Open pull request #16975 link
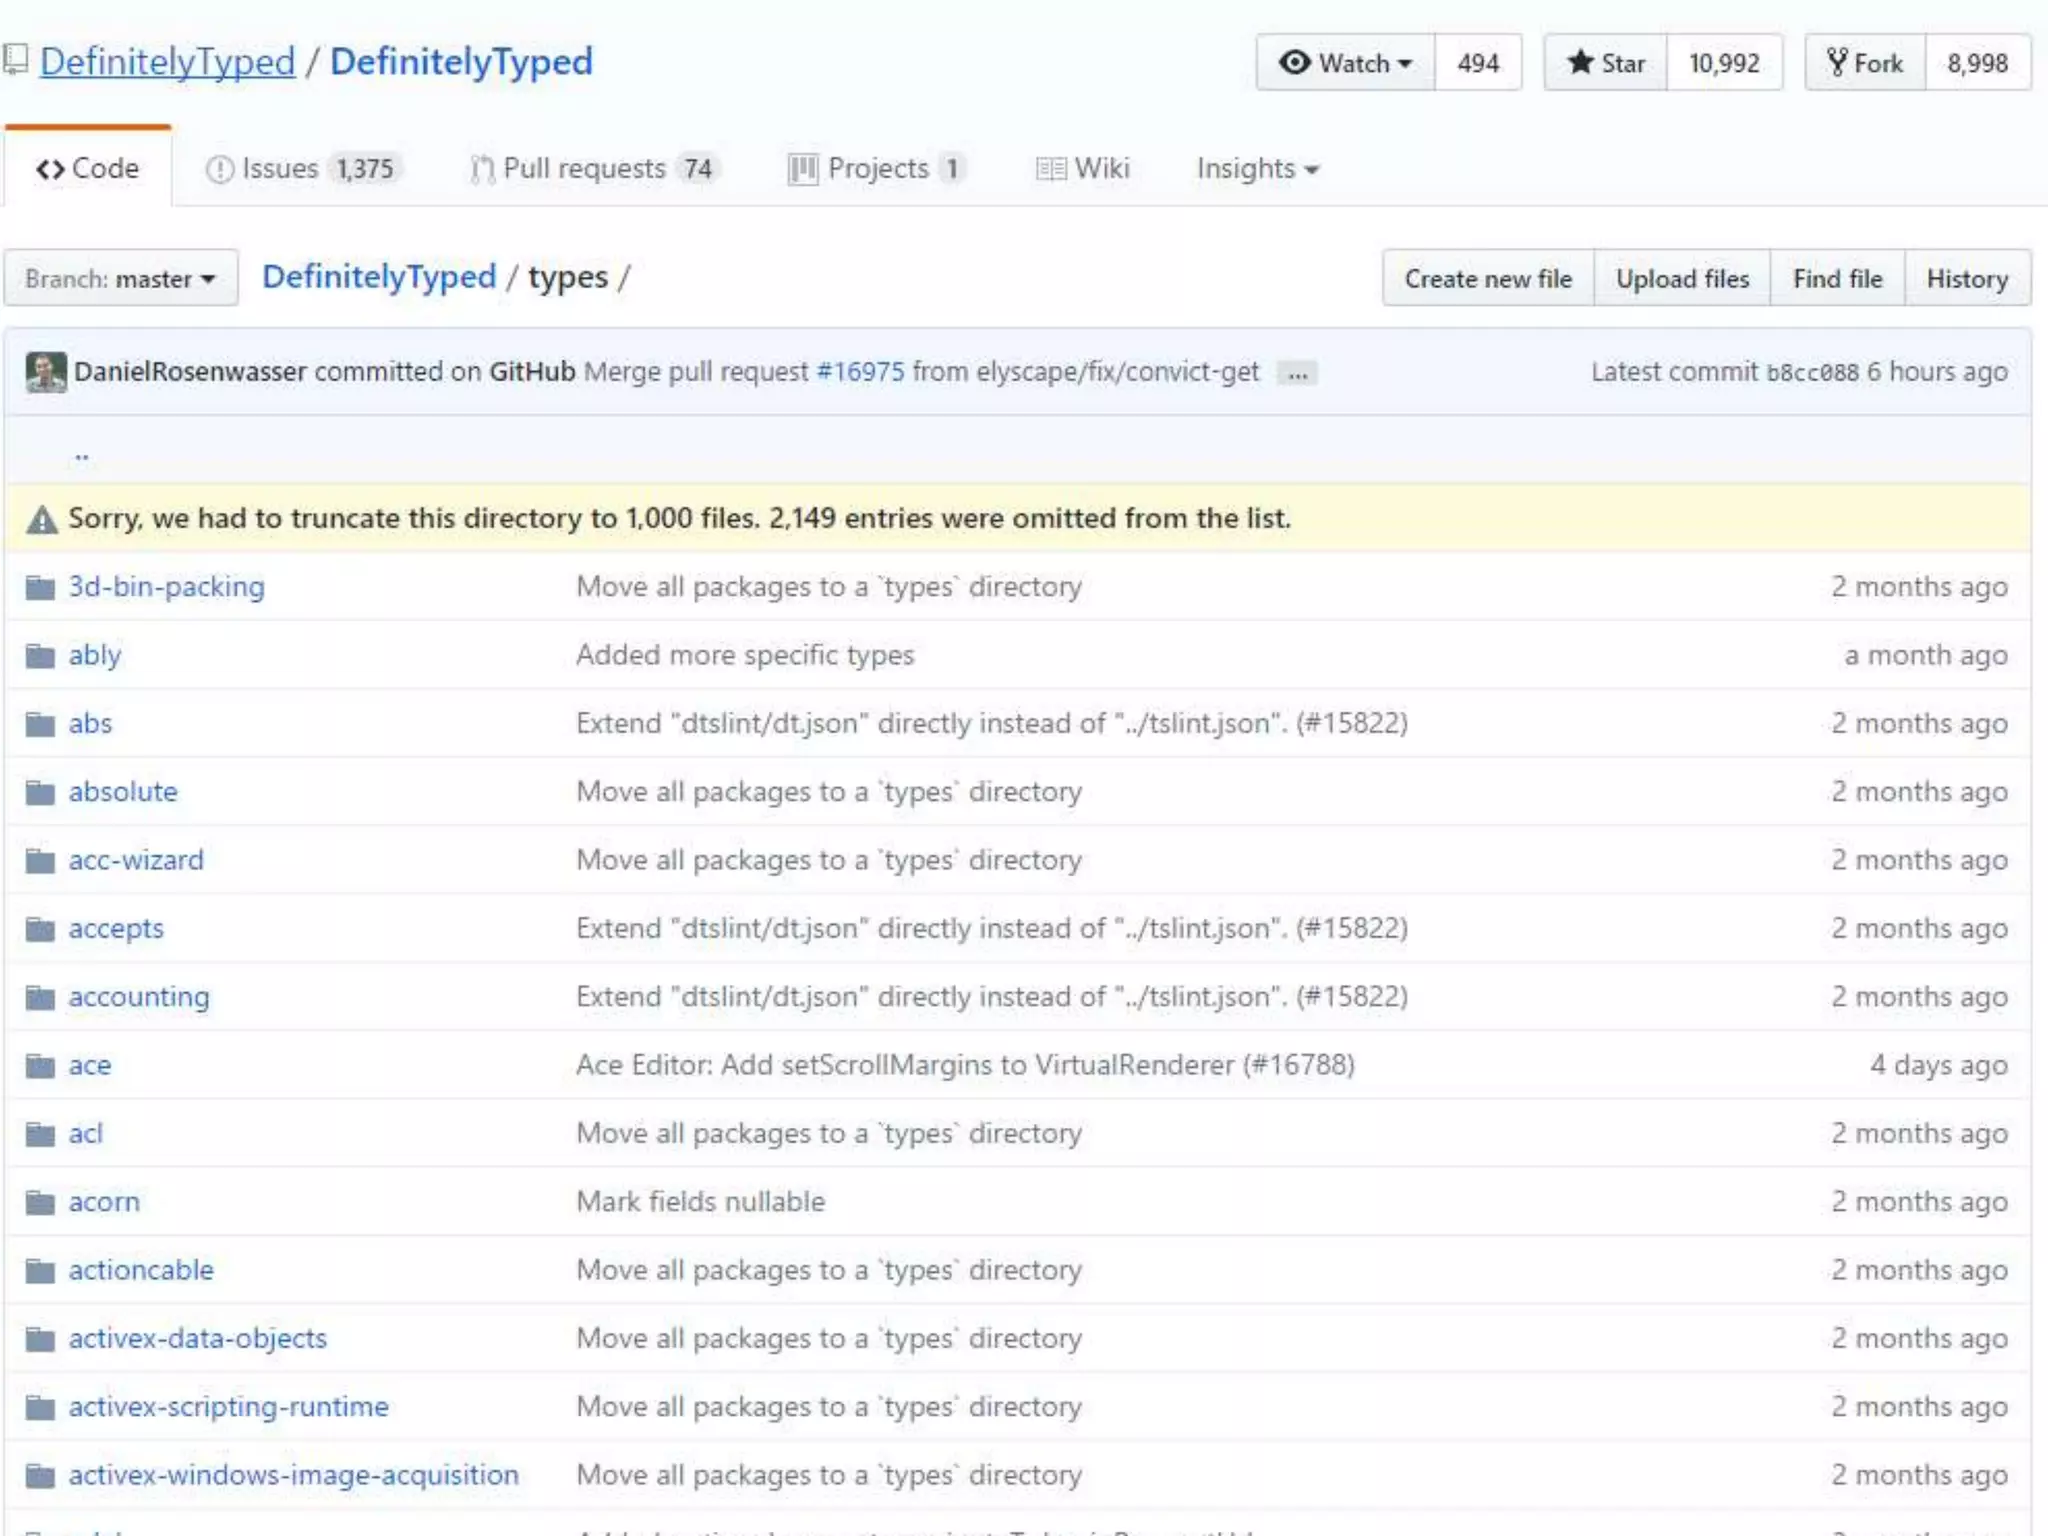The width and height of the screenshot is (2048, 1536). (860, 371)
